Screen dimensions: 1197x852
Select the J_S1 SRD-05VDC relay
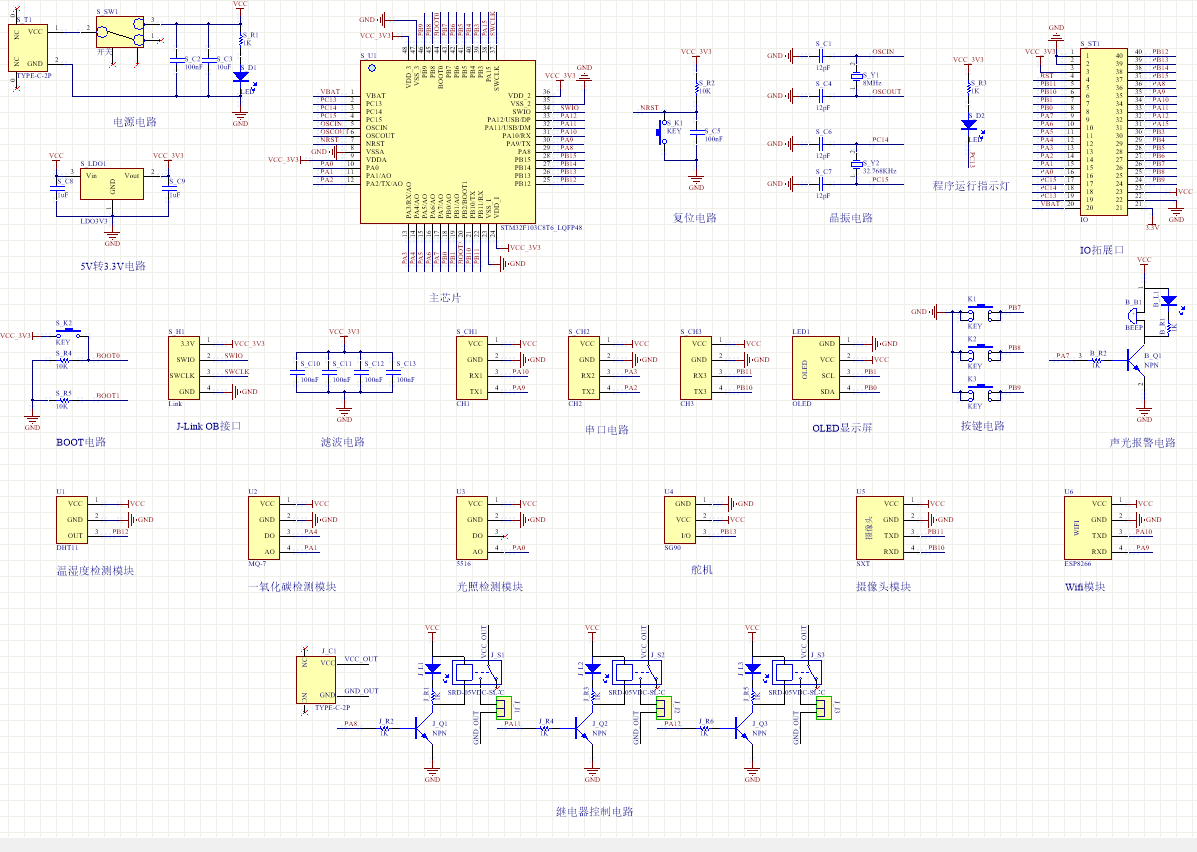pos(477,673)
